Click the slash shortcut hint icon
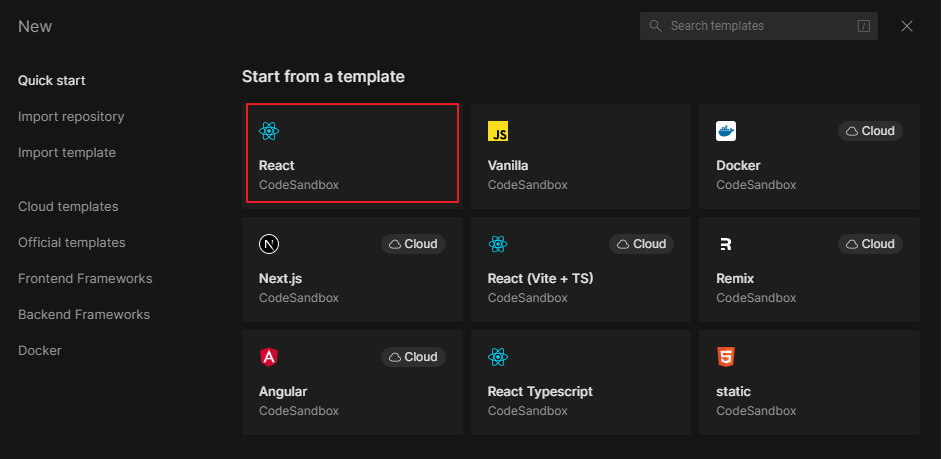The width and height of the screenshot is (941, 459). click(863, 26)
